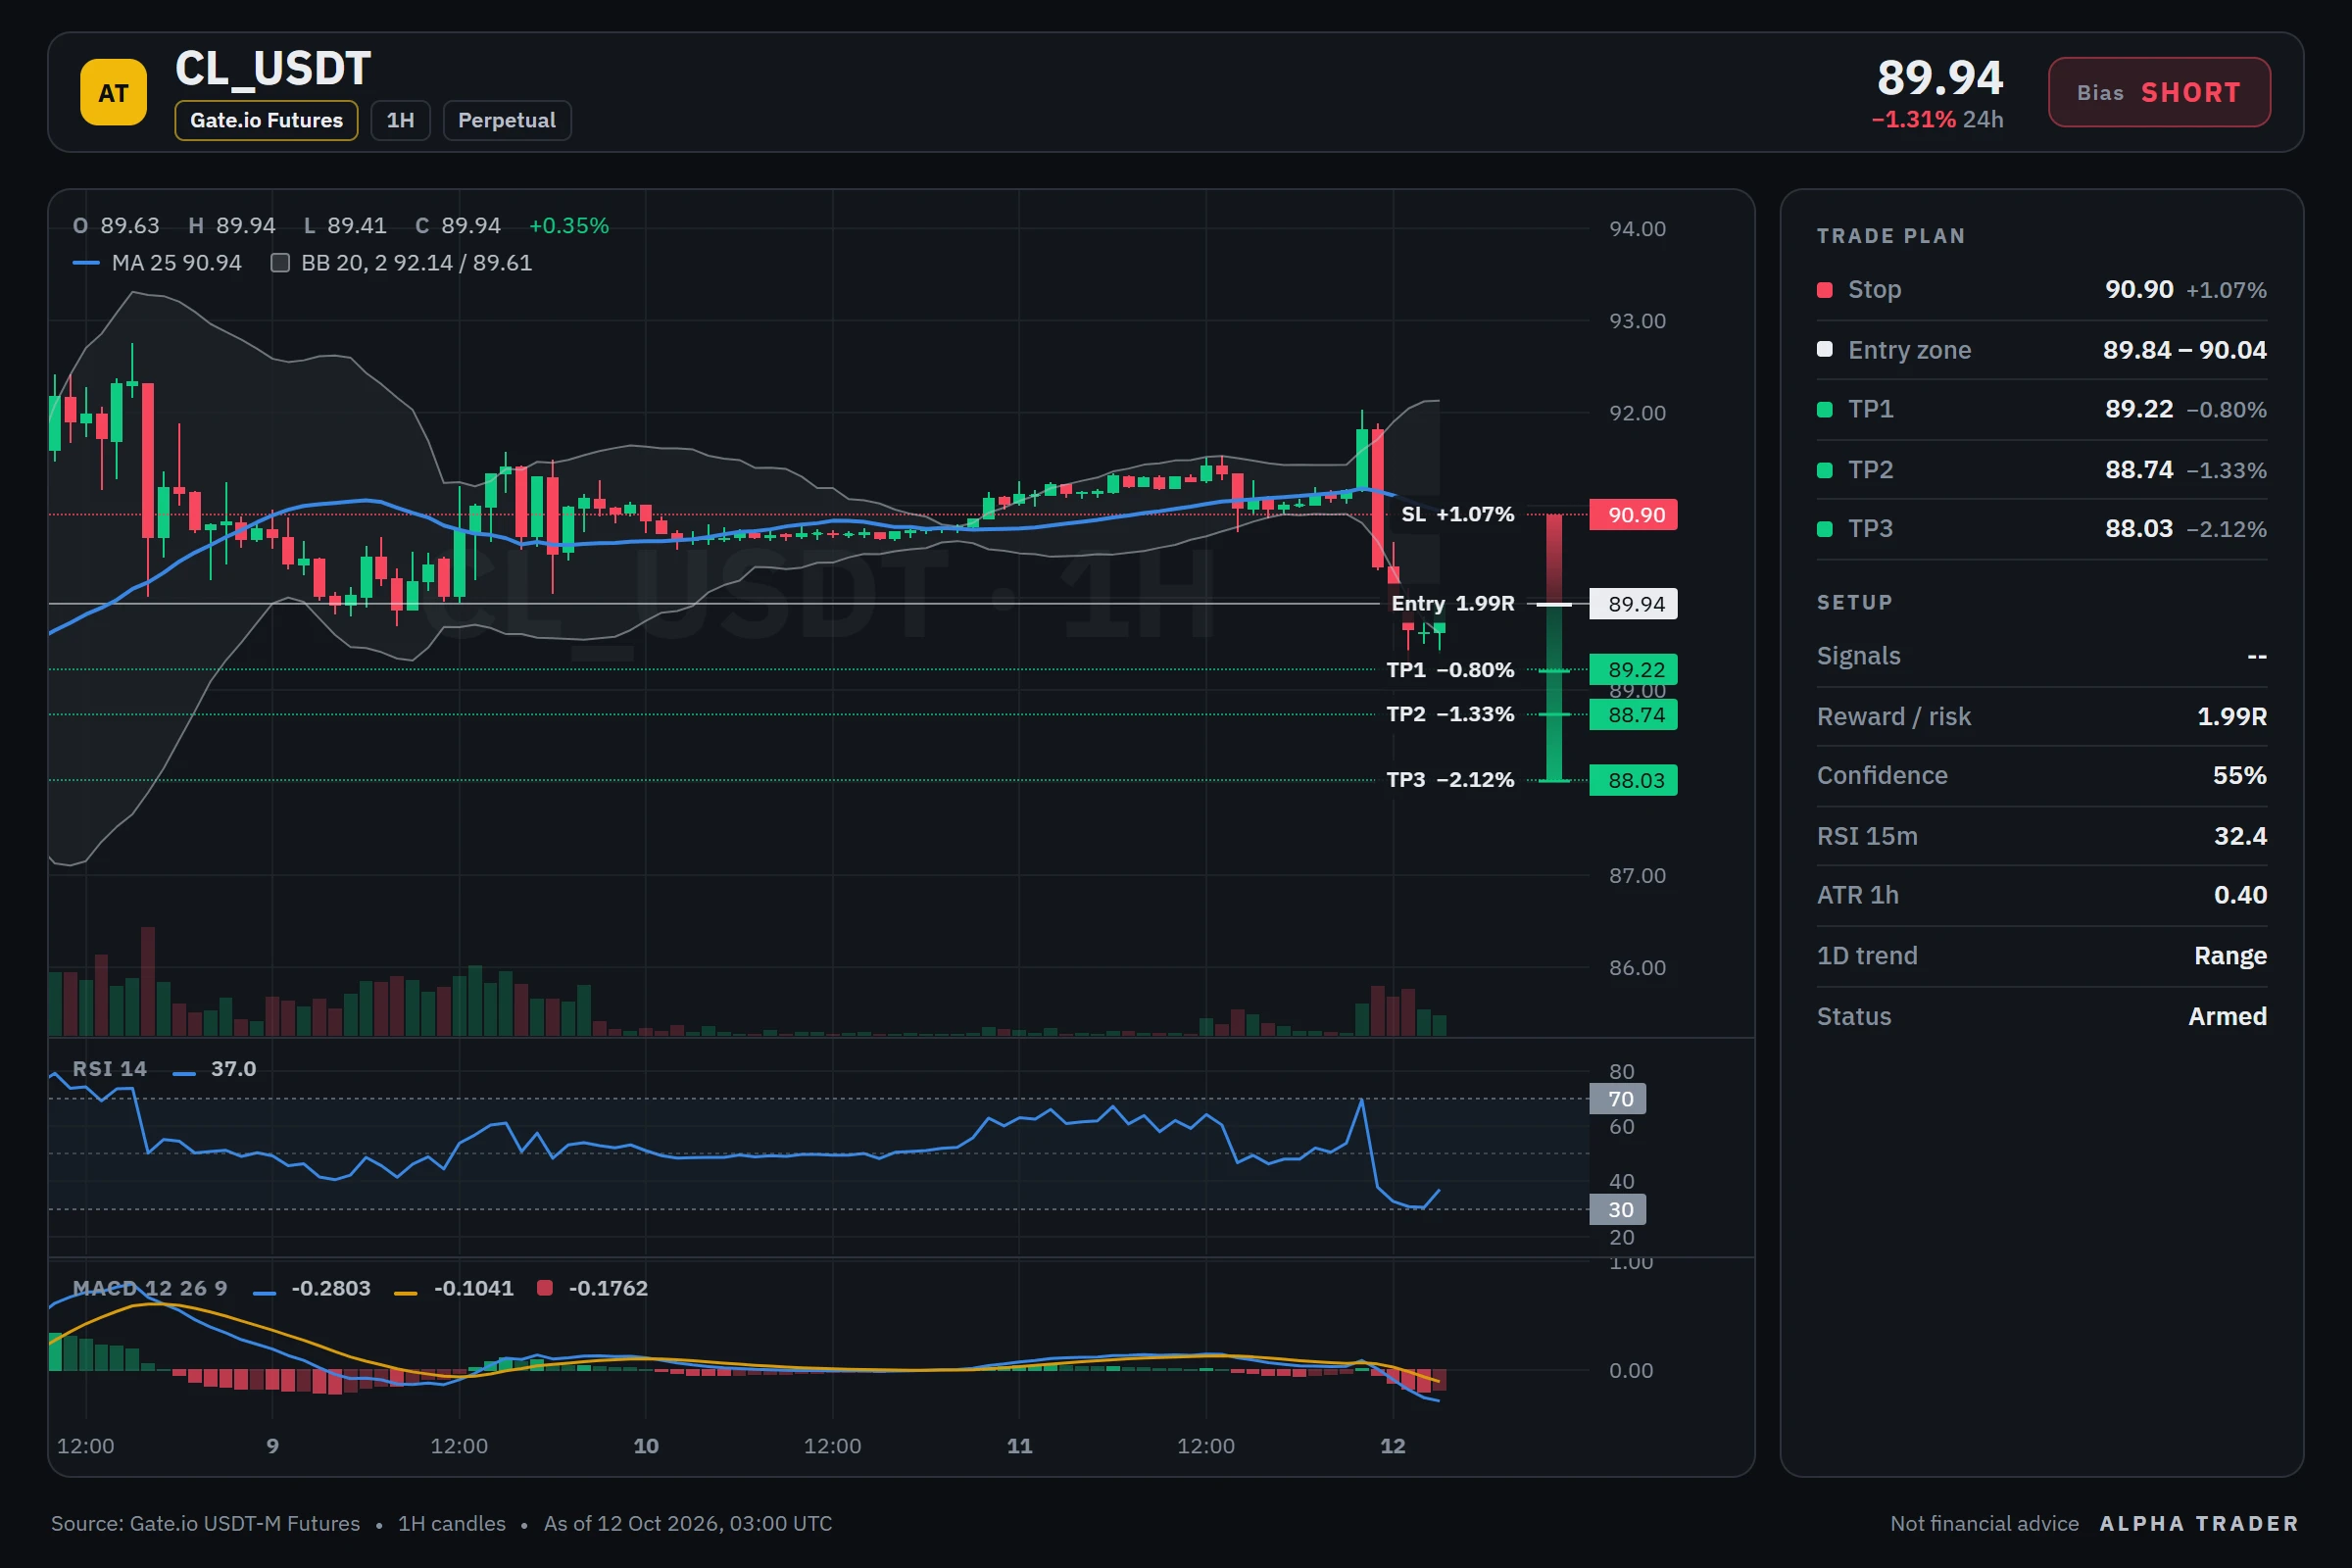Viewport: 2352px width, 1568px height.
Task: Select the Perpetual contract chip
Action: click(x=506, y=120)
